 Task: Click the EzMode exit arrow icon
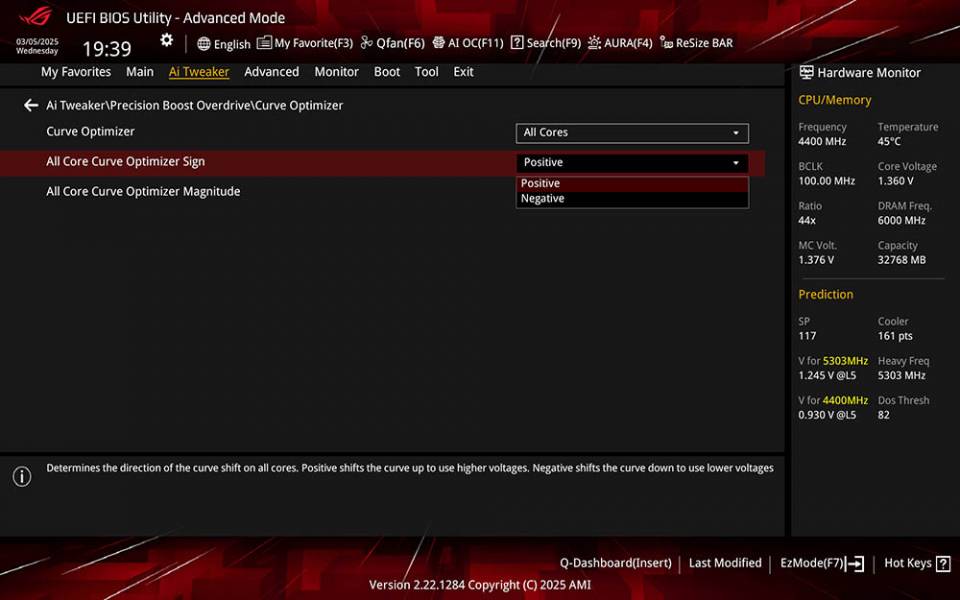click(855, 563)
